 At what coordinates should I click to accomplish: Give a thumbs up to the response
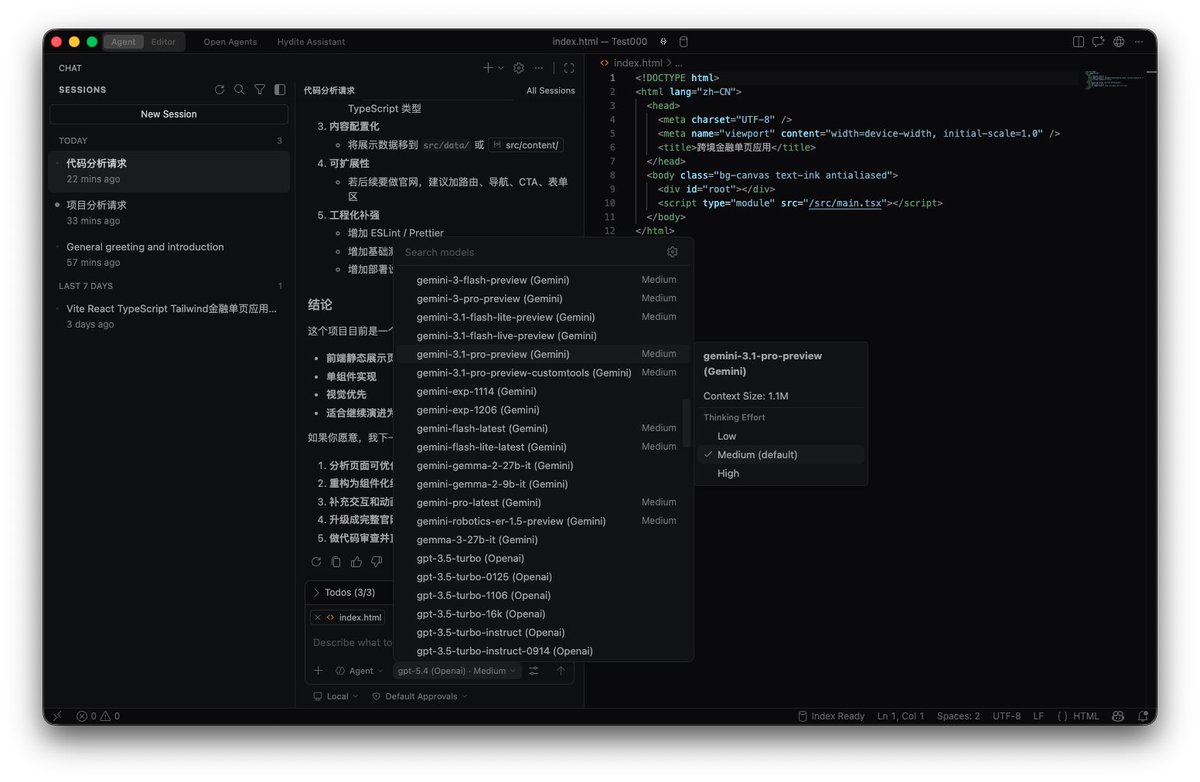click(x=356, y=562)
